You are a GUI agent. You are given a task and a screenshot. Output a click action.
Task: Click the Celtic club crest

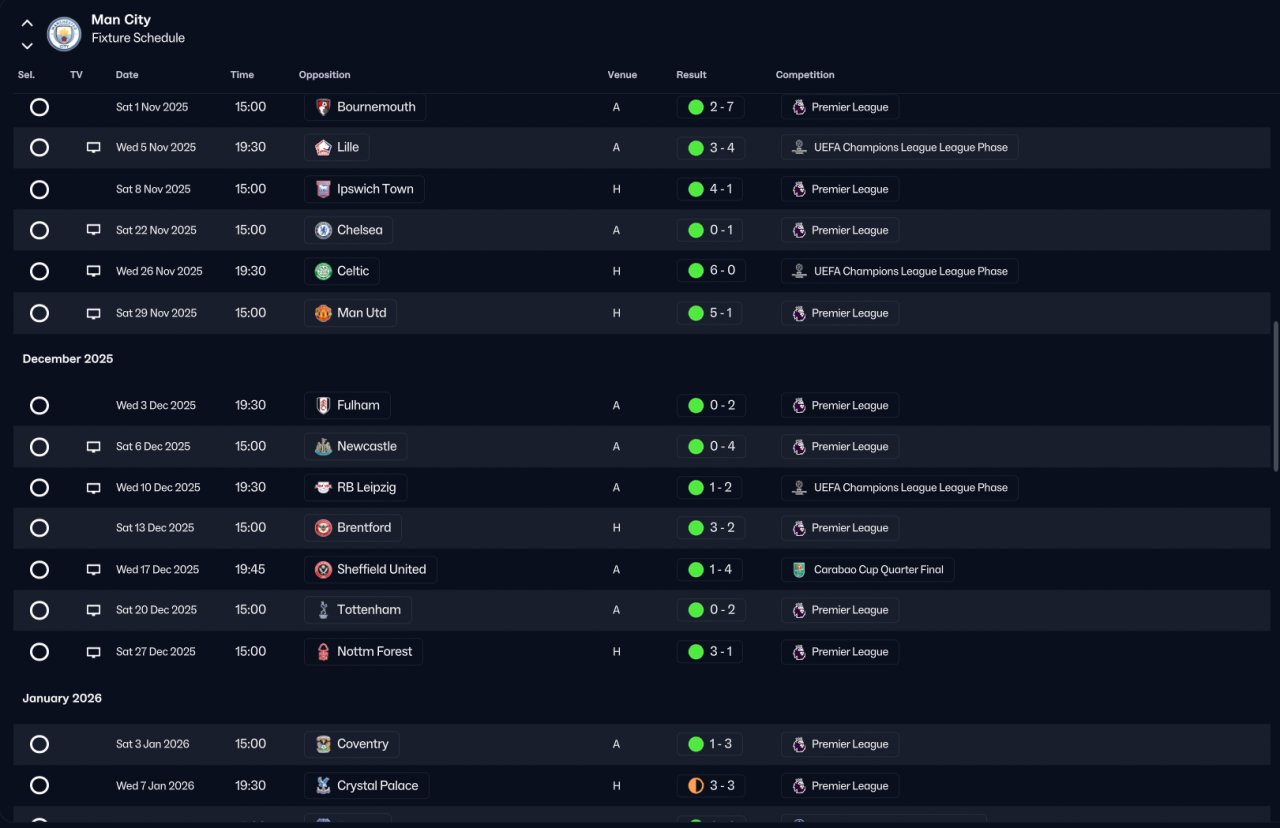323,271
